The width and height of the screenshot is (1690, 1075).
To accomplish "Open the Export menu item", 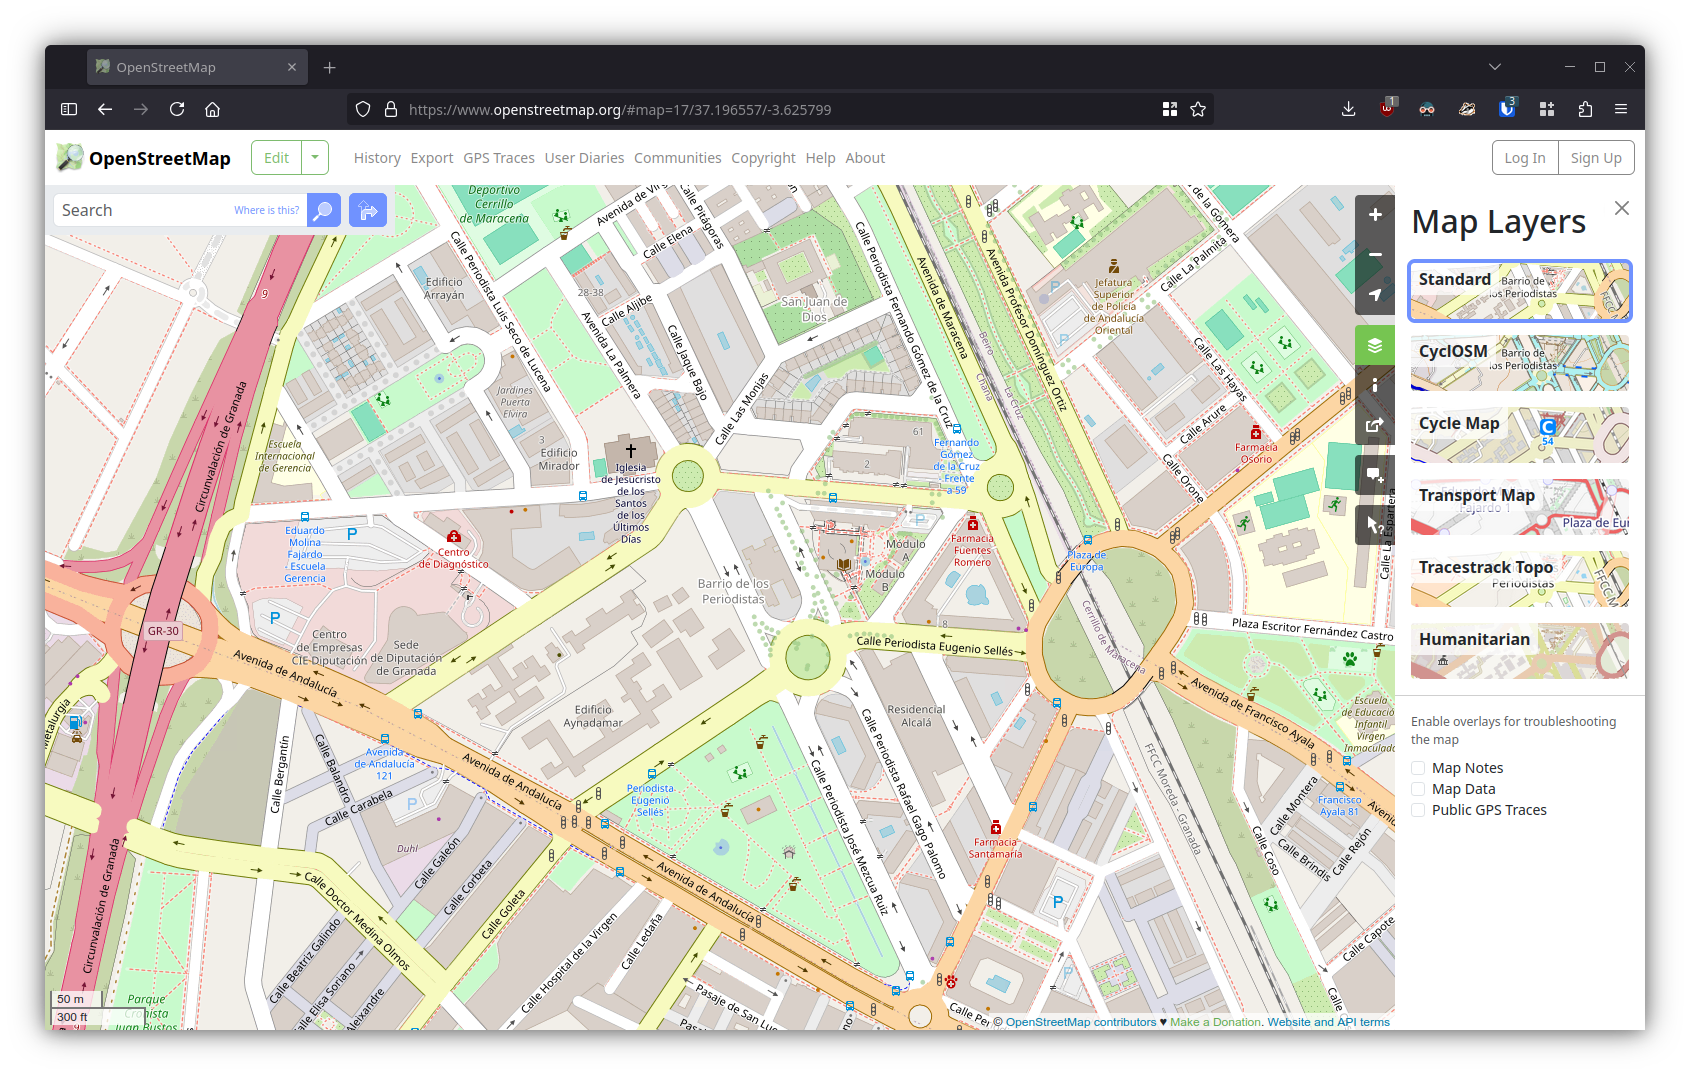I will click(432, 158).
